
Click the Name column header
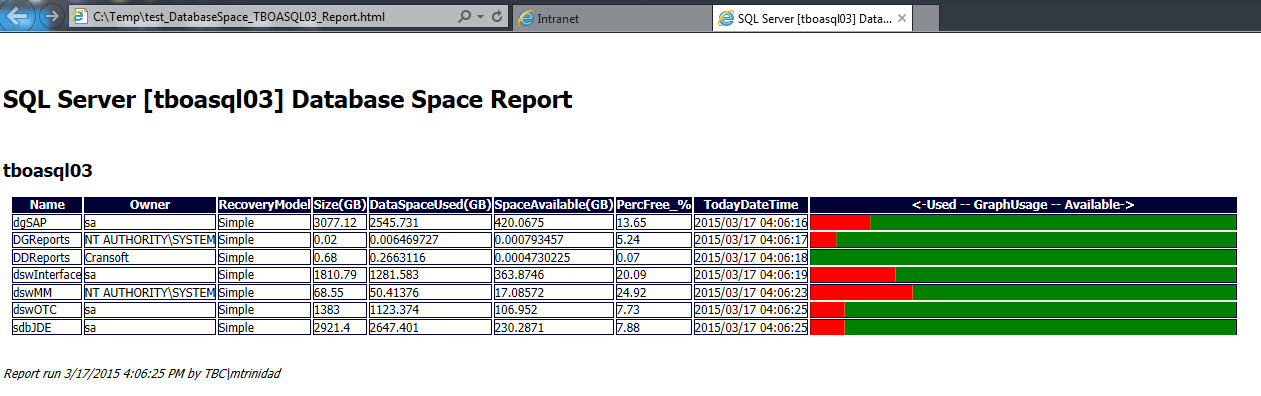pyautogui.click(x=47, y=205)
